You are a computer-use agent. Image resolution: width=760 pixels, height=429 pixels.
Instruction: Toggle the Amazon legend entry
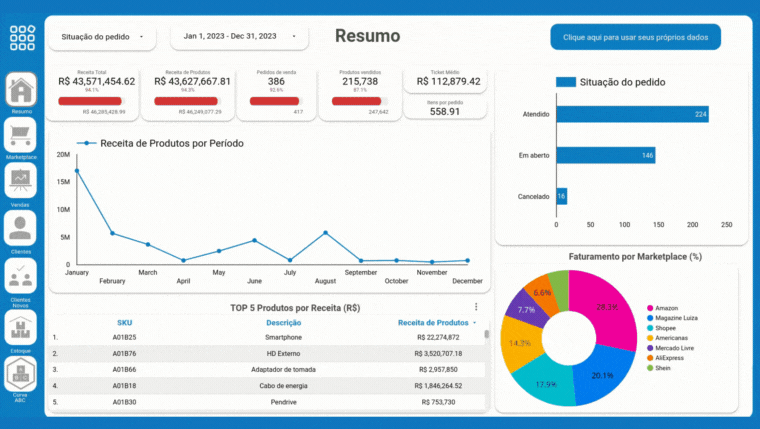(666, 308)
